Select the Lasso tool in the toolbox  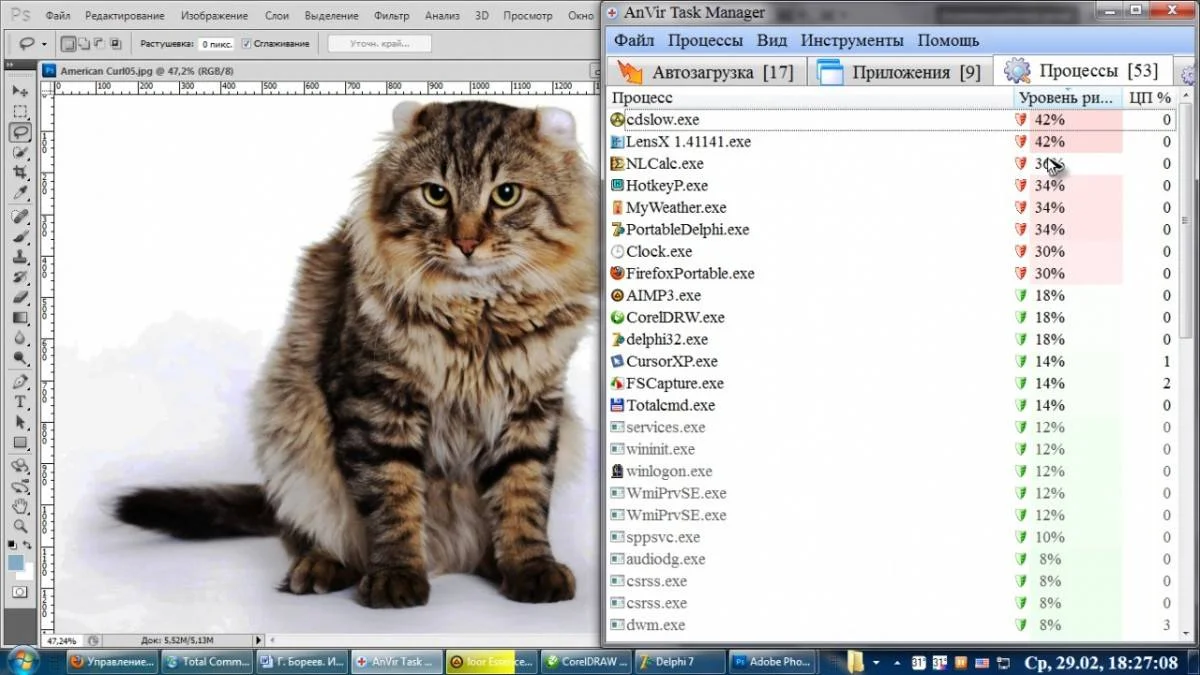(x=20, y=132)
